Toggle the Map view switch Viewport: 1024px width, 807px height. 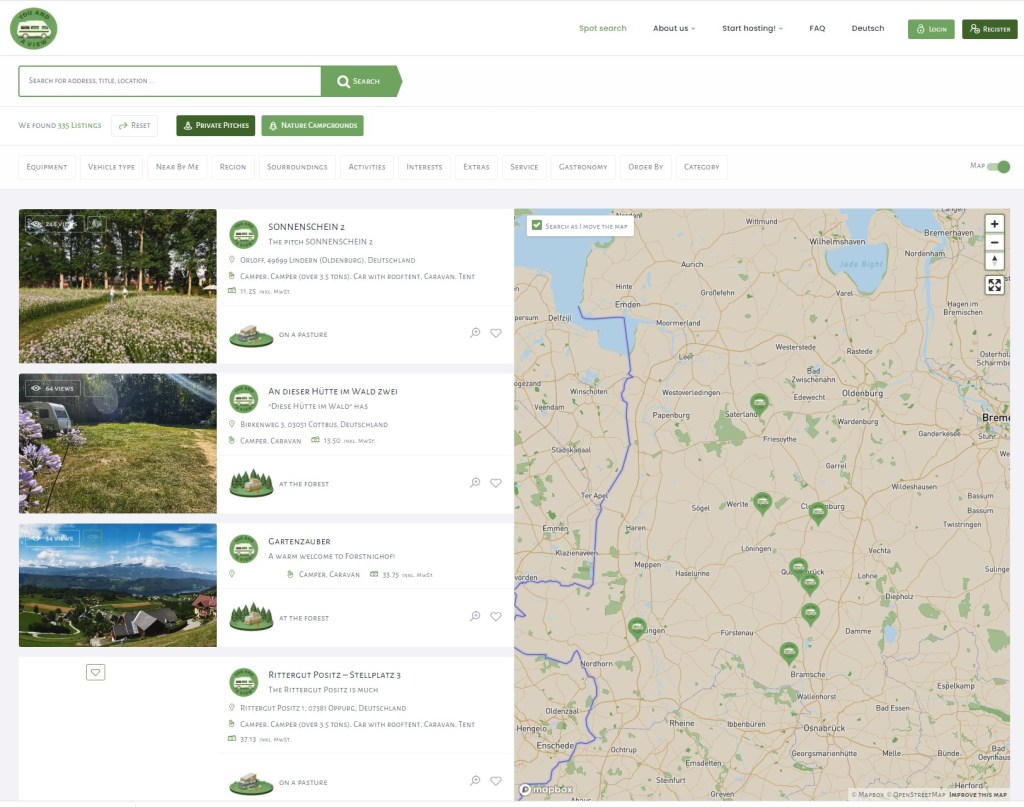point(998,167)
